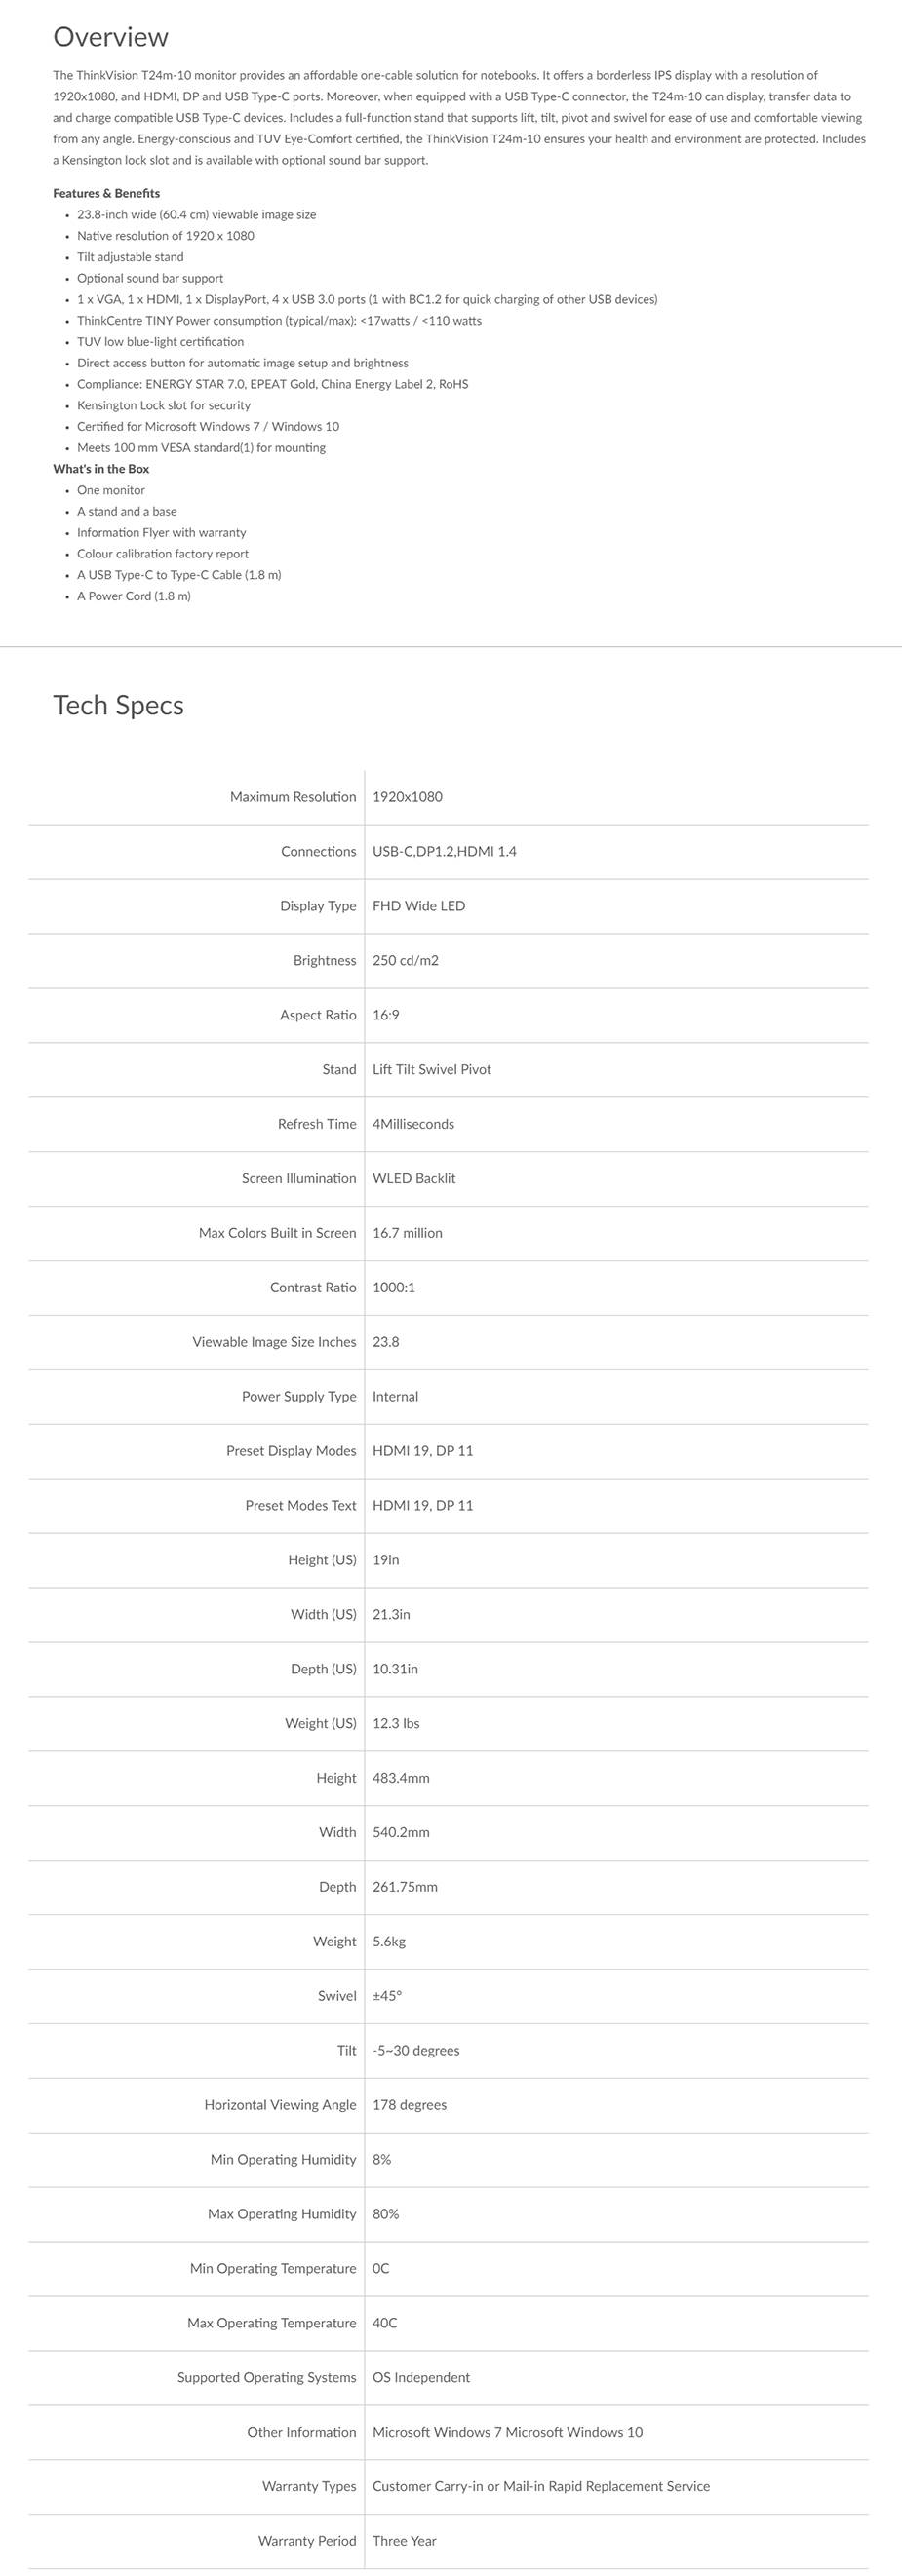This screenshot has width=902, height=2576.
Task: Click the Maximum Resolution spec label
Action: (292, 797)
